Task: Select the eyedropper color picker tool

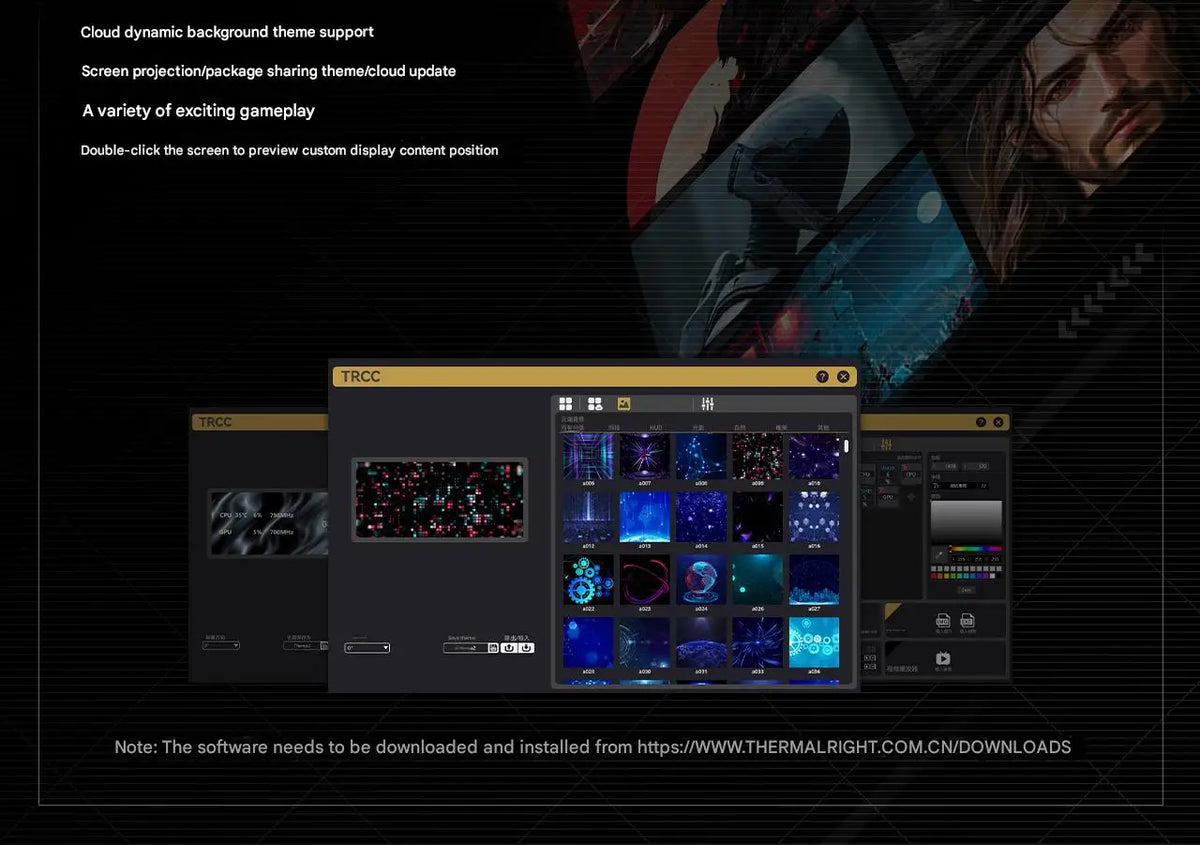Action: [939, 553]
